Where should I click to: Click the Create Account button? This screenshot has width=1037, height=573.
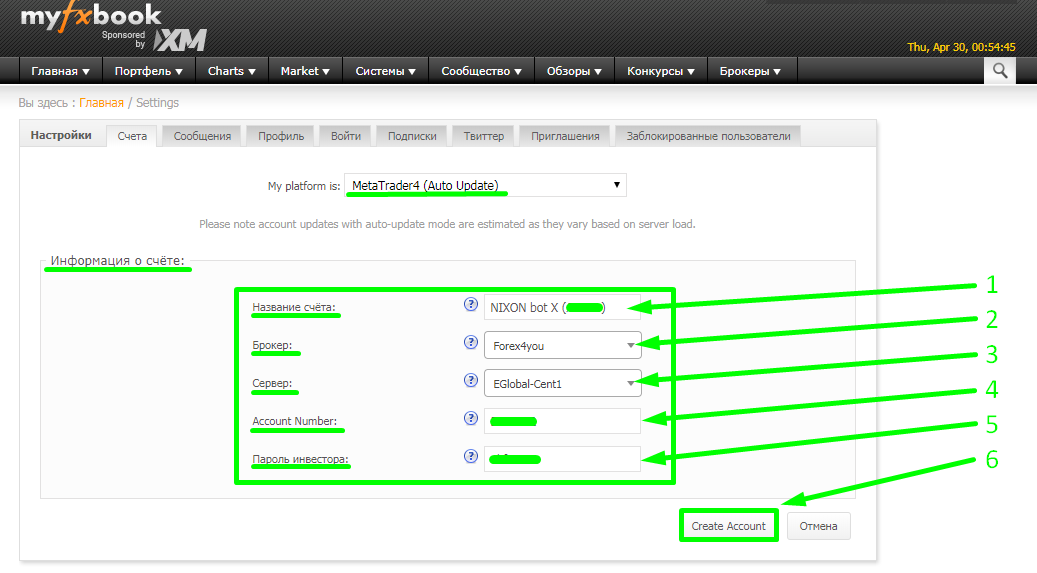point(728,526)
